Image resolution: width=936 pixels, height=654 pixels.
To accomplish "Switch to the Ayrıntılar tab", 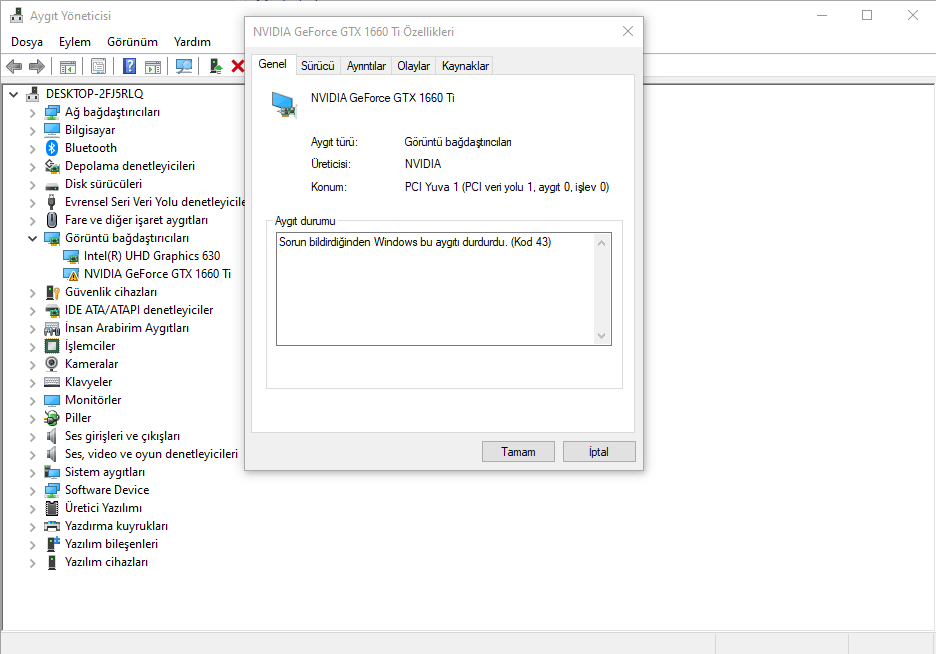I will coord(366,66).
